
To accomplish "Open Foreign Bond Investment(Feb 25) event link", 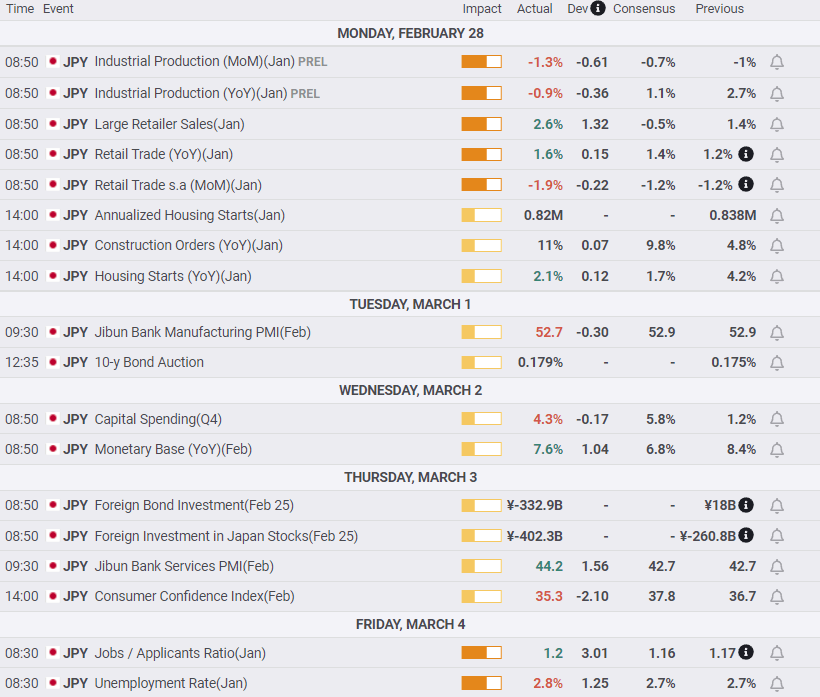I will point(194,505).
